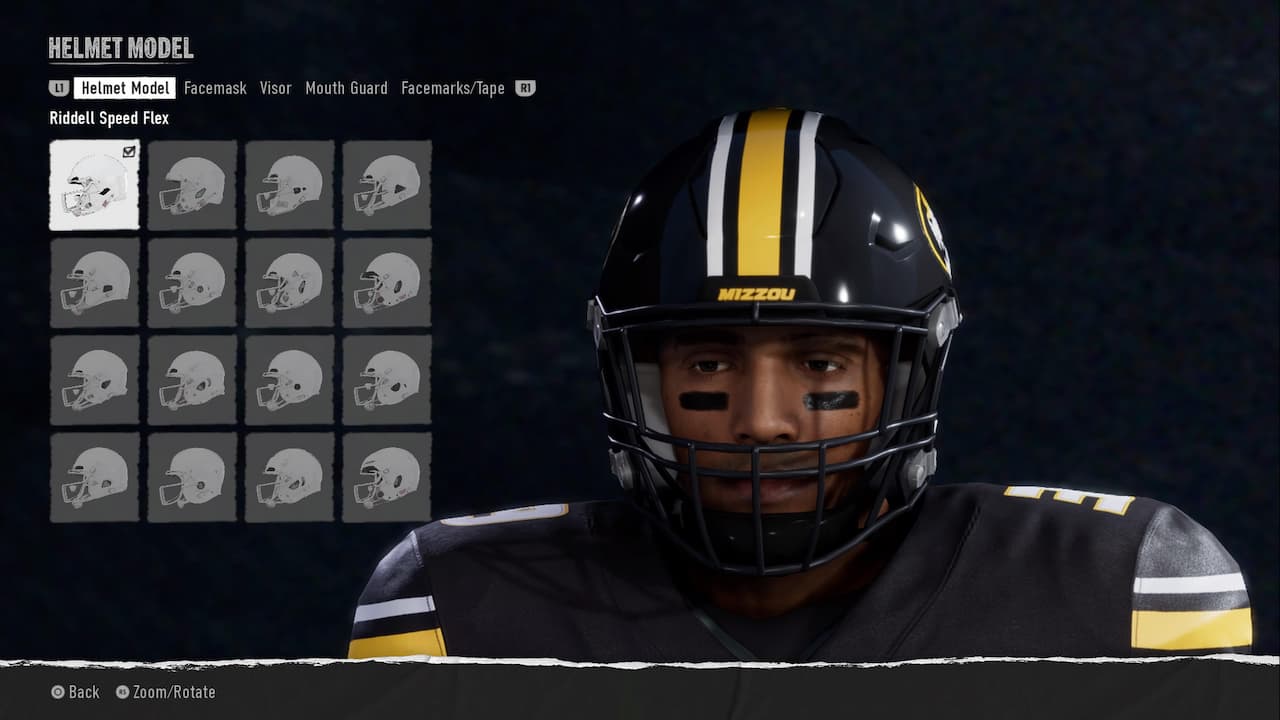The width and height of the screenshot is (1280, 720).
Task: Toggle the checkmark on selected Riddell helmet
Action: click(129, 152)
